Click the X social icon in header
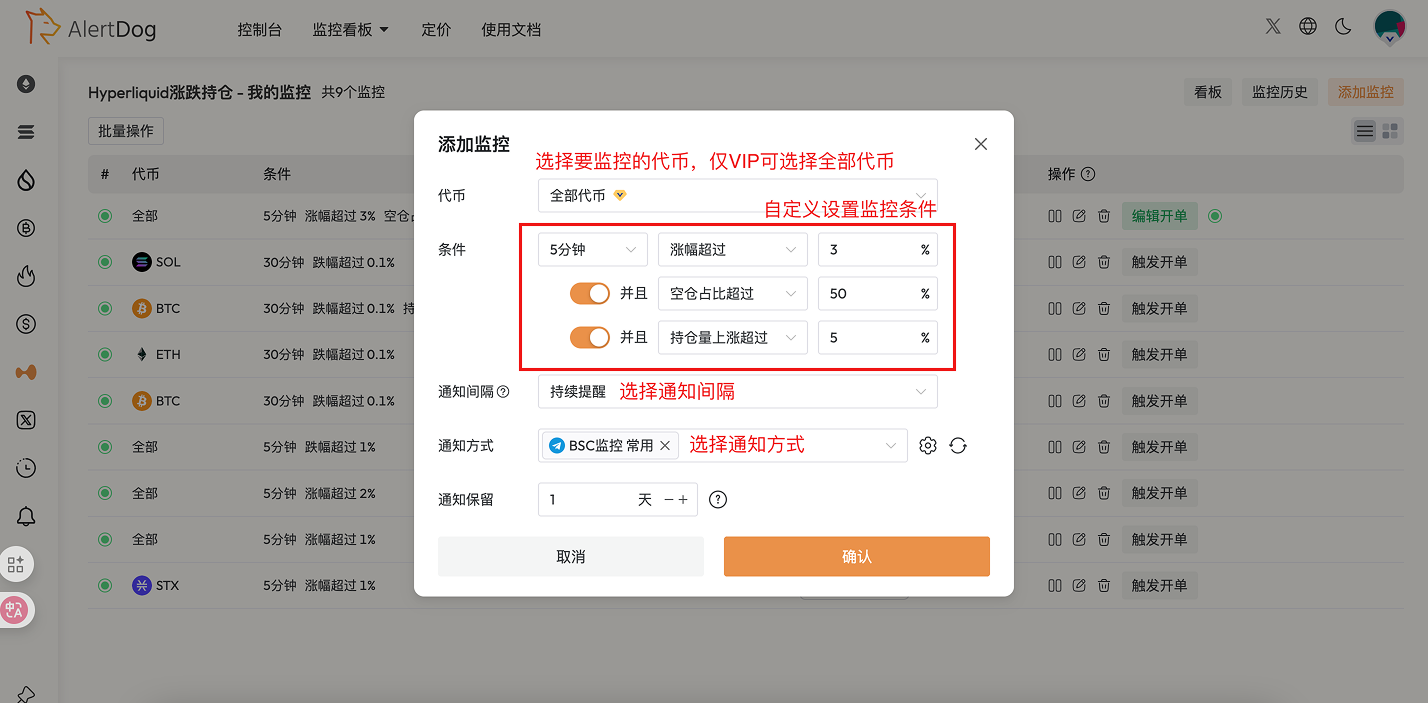Image resolution: width=1428 pixels, height=703 pixels. [1273, 27]
